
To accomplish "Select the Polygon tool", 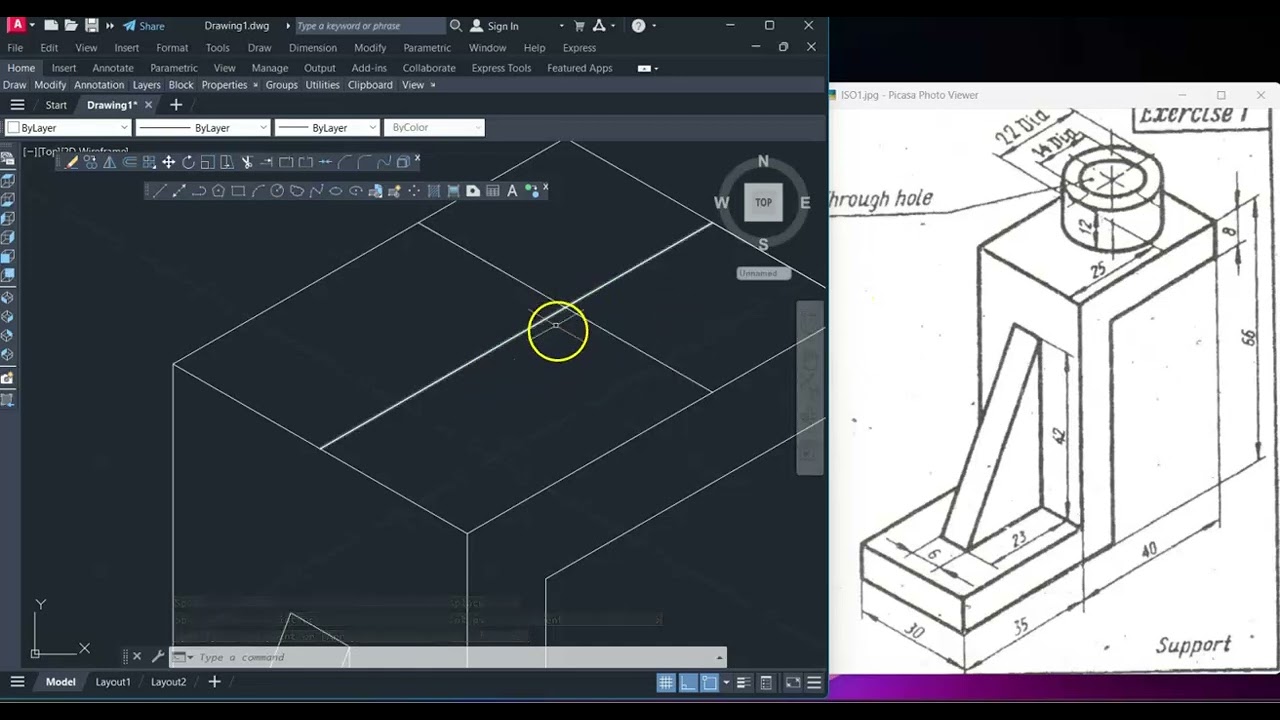I will point(218,191).
